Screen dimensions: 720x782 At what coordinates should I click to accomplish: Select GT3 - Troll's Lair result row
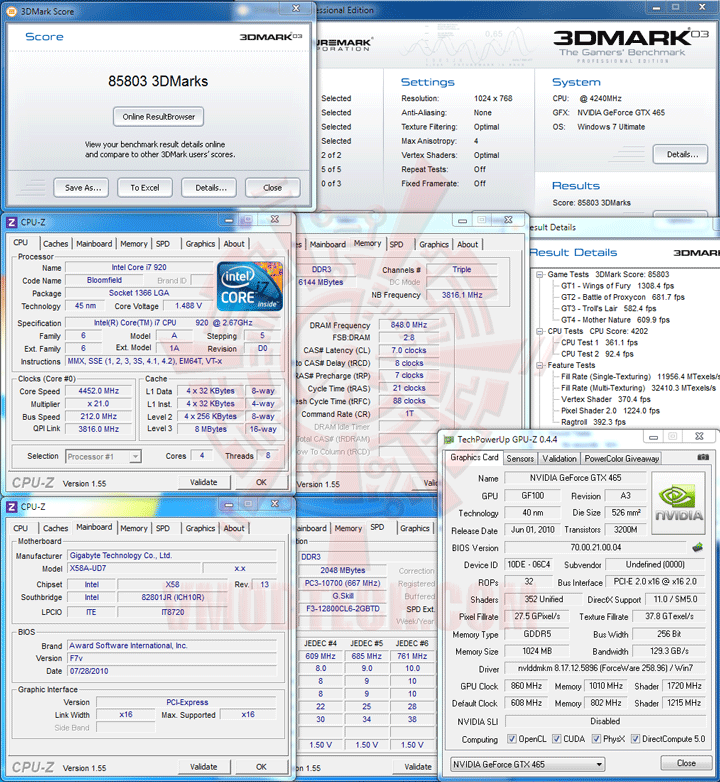coord(608,309)
